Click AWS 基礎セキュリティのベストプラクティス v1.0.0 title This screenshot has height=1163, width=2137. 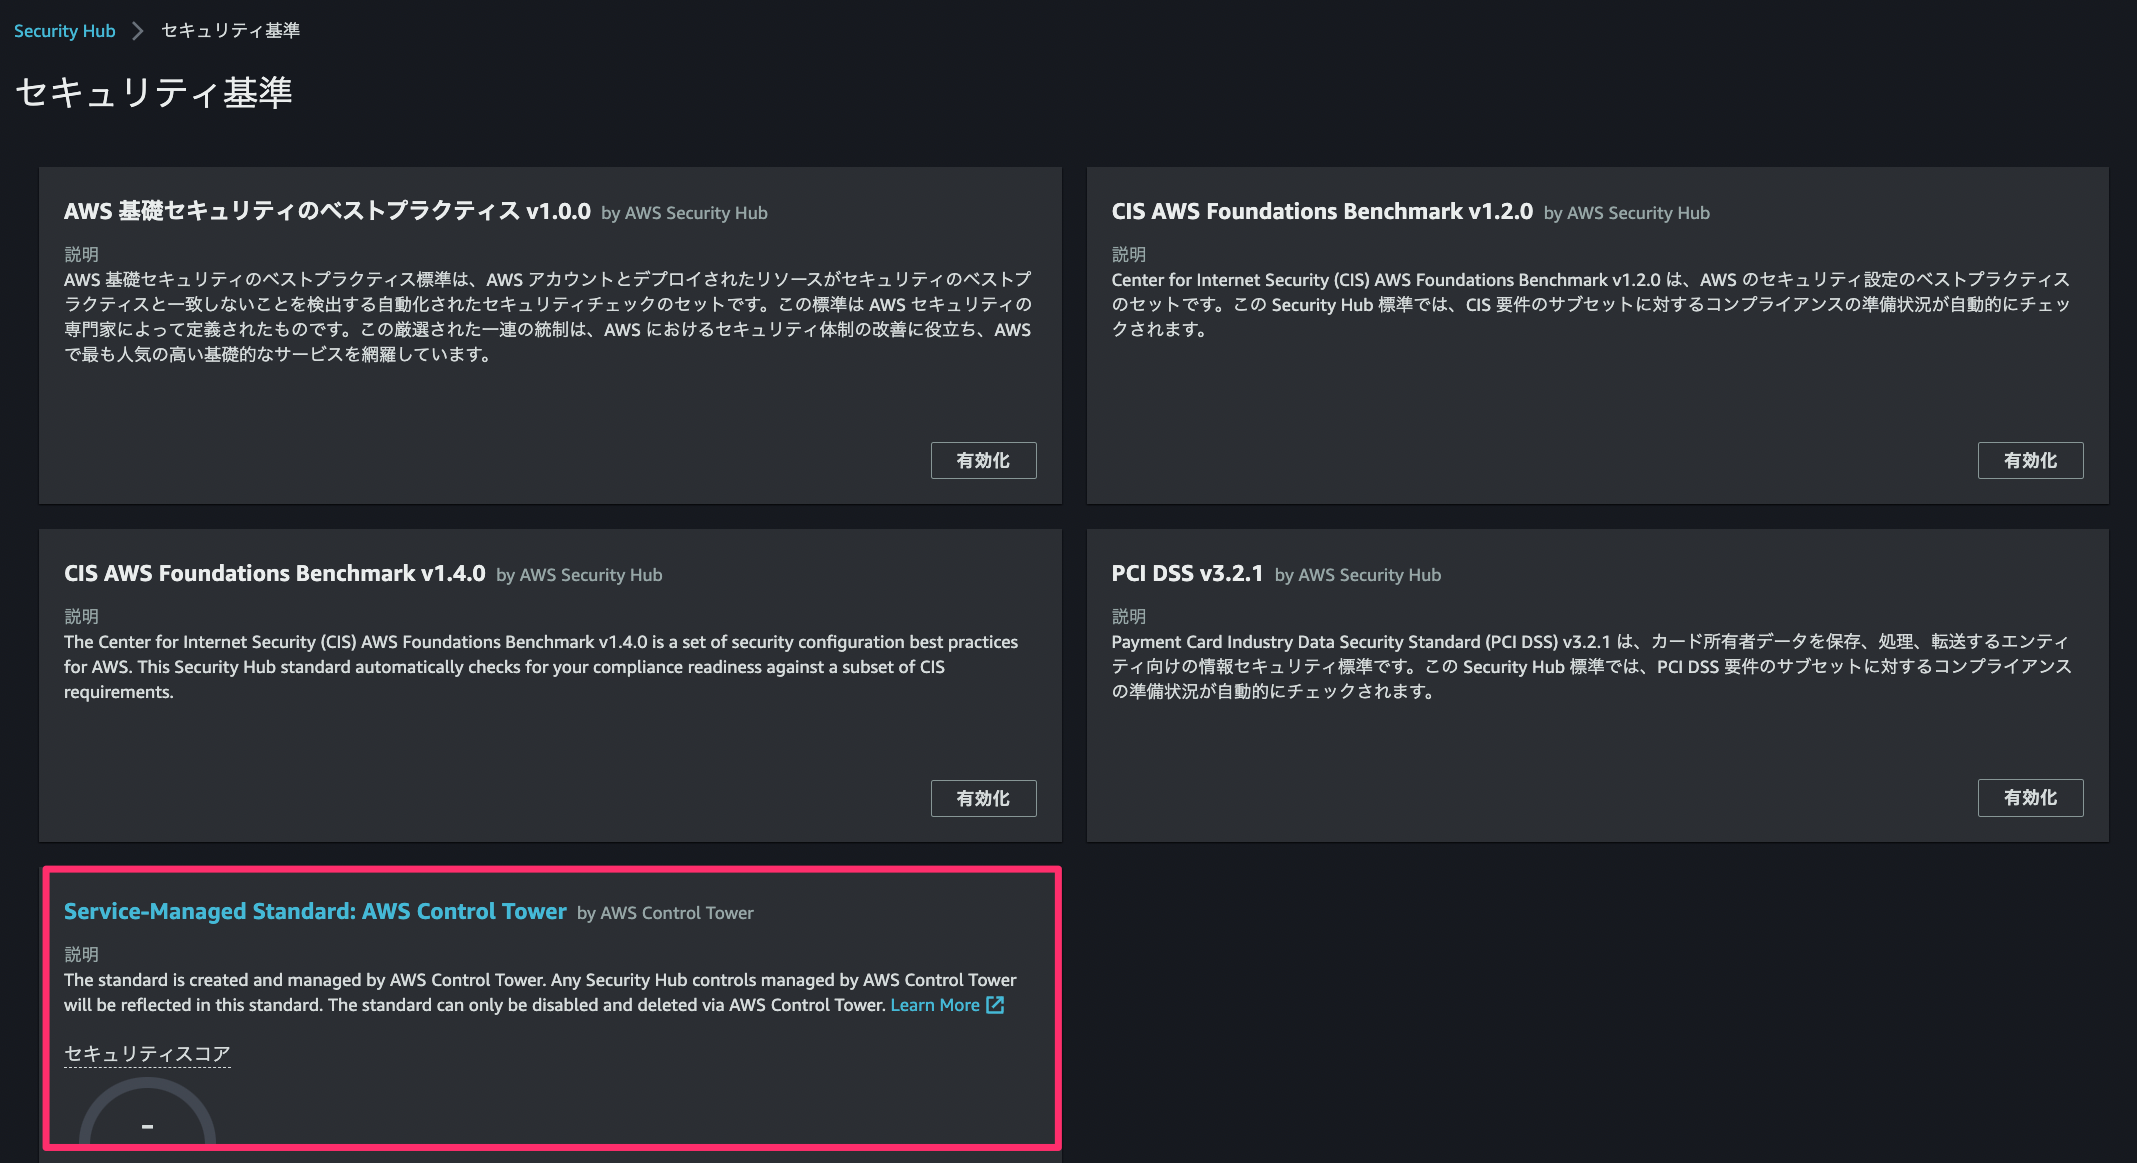tap(327, 211)
